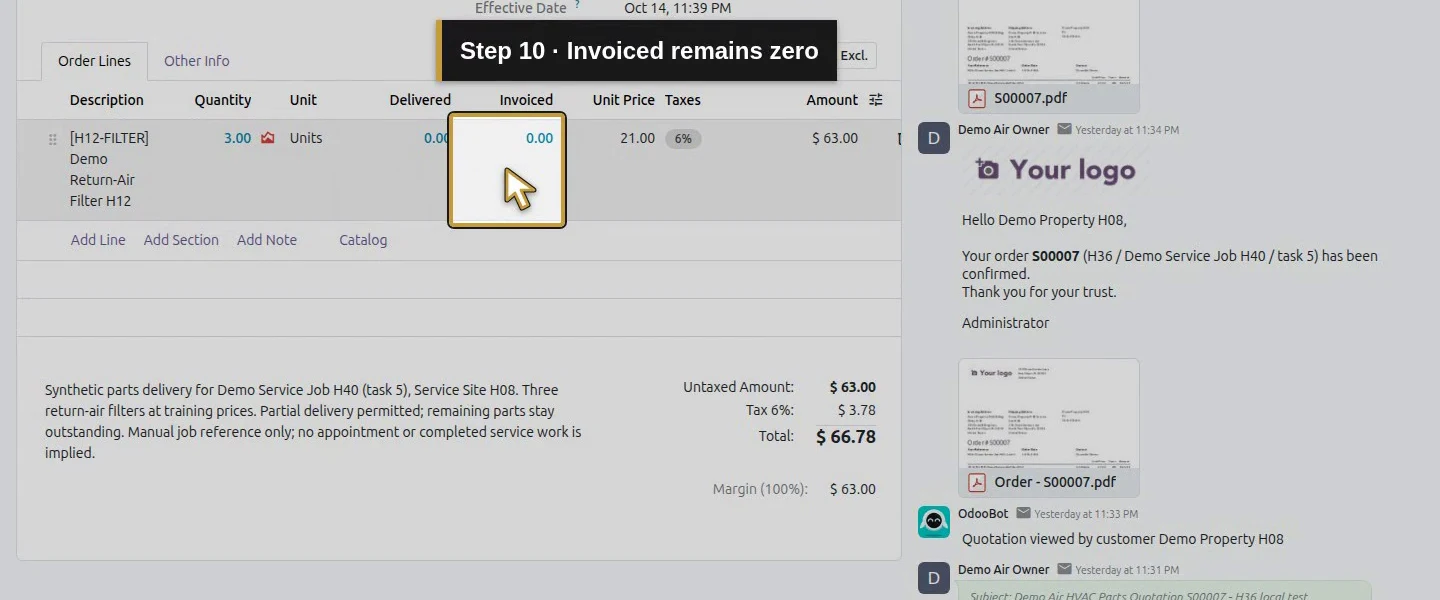
Task: Click the [H12-FILTER] Demo Return-Air Filter description cell
Action: click(x=109, y=169)
